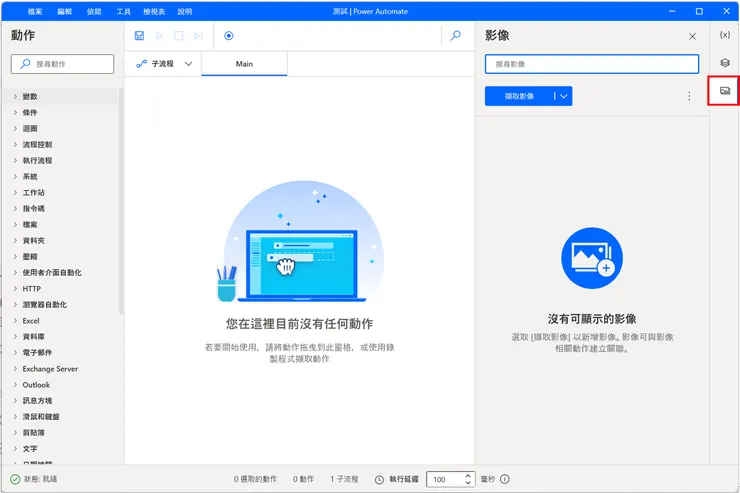This screenshot has height=493, width=740.
Task: Open the images pane icon
Action: click(x=724, y=91)
